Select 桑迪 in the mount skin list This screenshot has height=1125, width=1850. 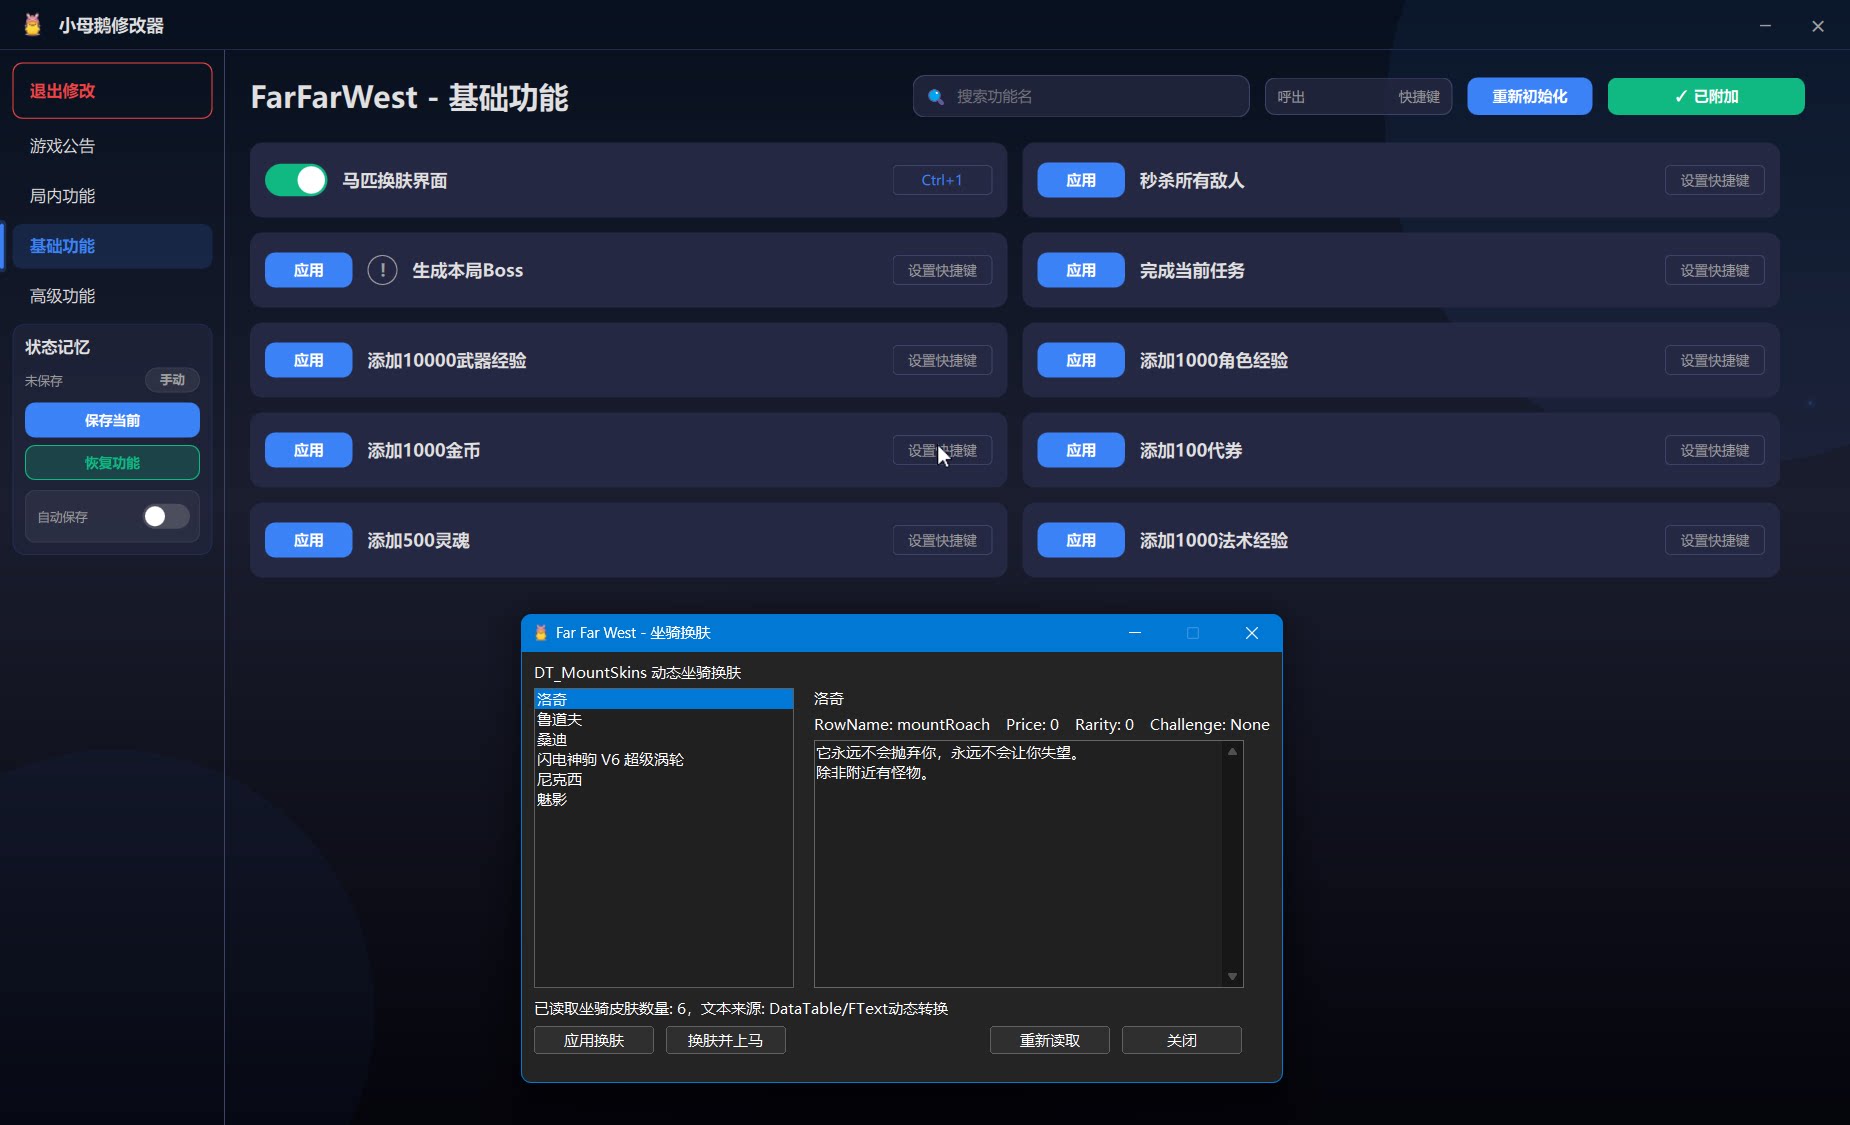pos(664,739)
